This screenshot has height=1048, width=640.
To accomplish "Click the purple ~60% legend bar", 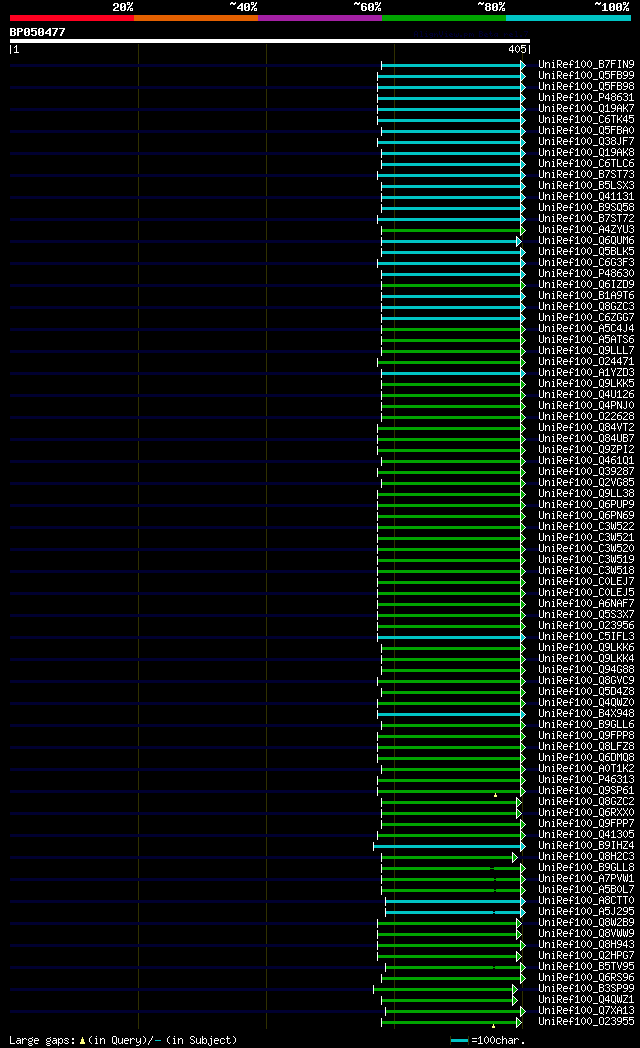I will coord(320,18).
